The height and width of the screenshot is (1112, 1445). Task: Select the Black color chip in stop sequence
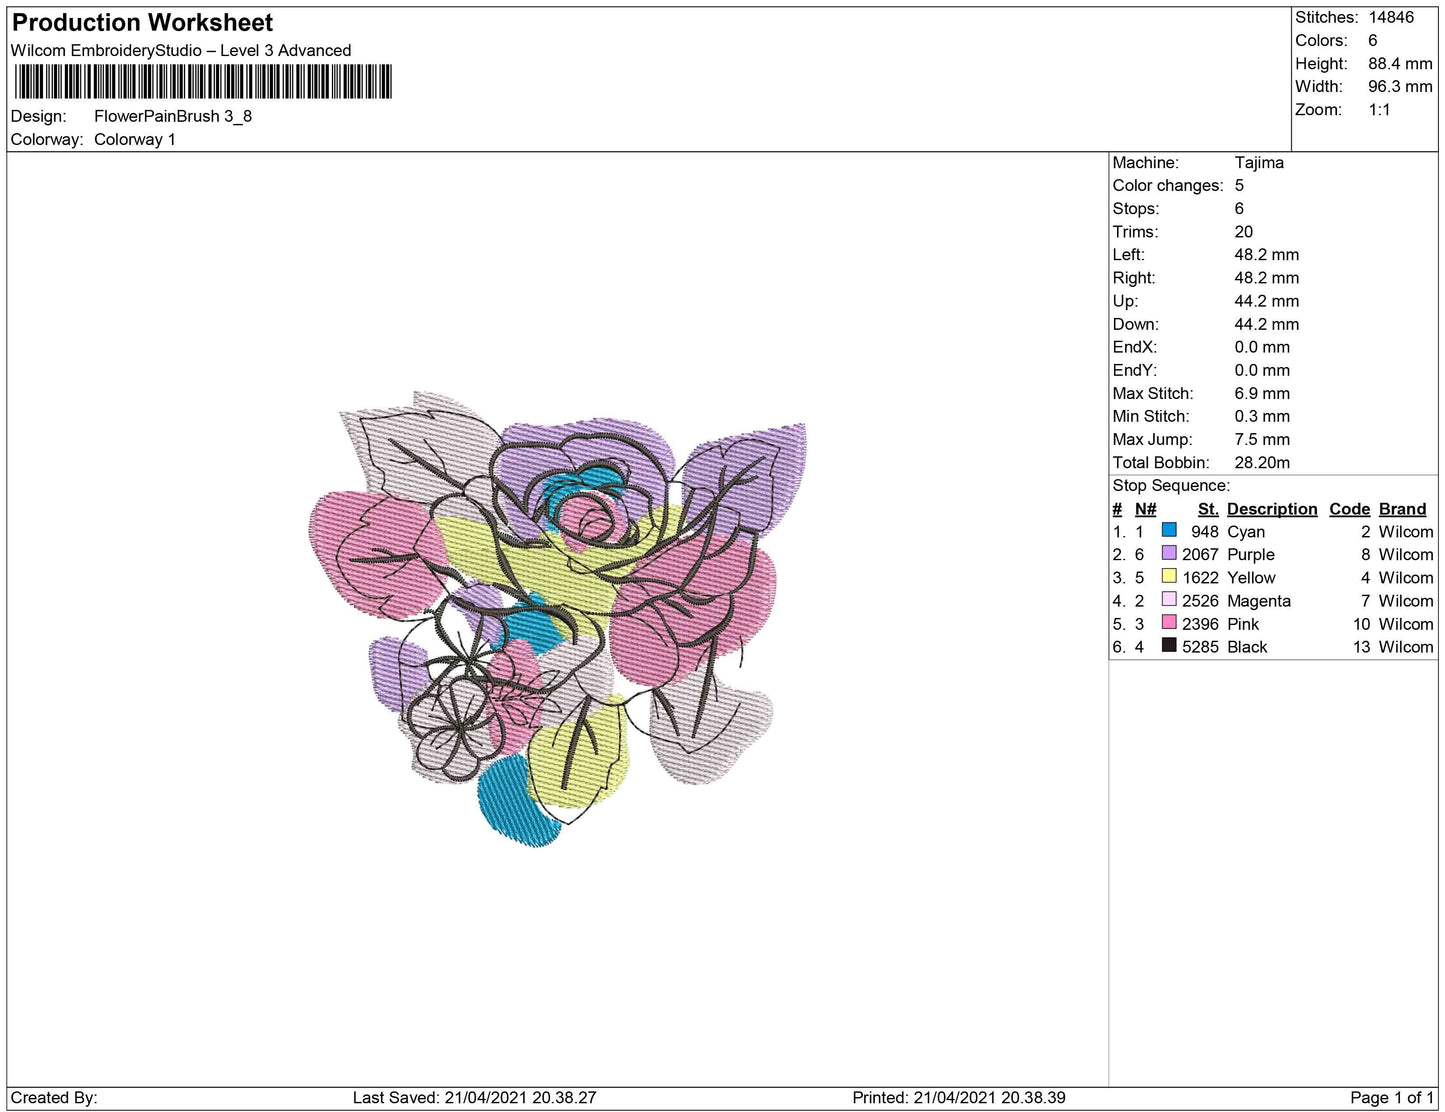pyautogui.click(x=1168, y=646)
